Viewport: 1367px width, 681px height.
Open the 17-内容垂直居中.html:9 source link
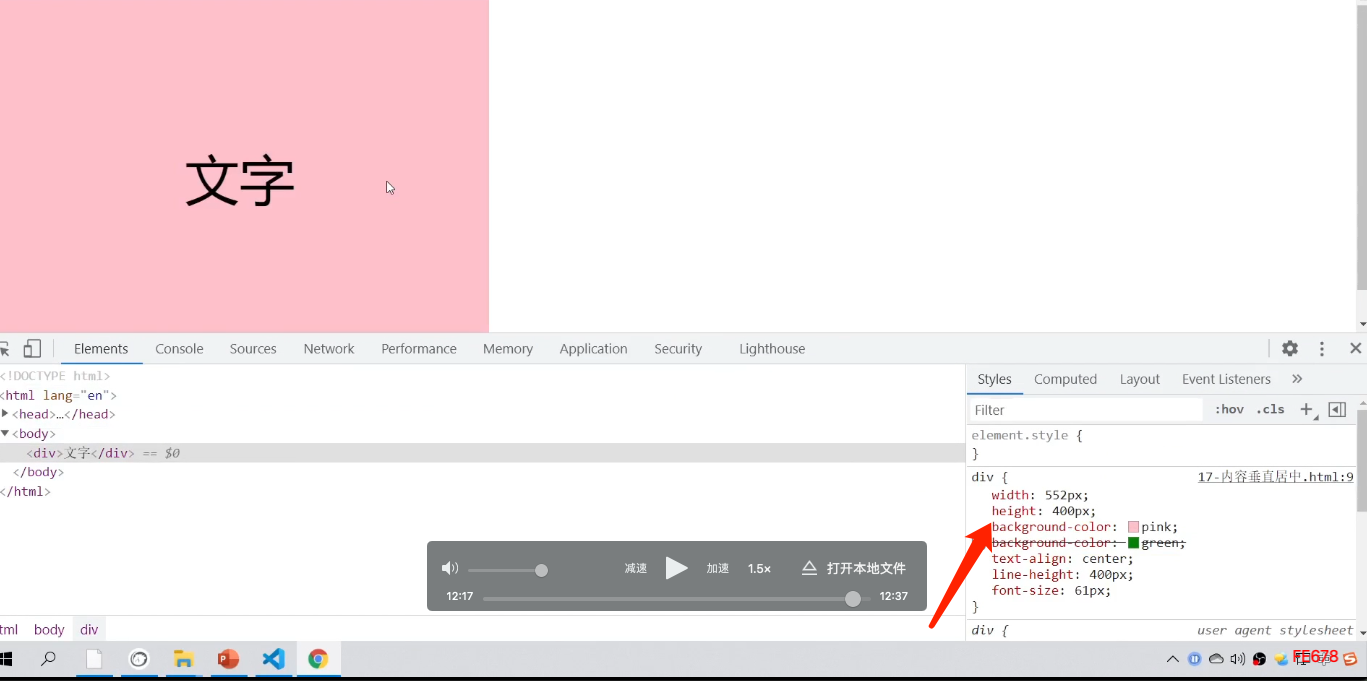pyautogui.click(x=1275, y=477)
